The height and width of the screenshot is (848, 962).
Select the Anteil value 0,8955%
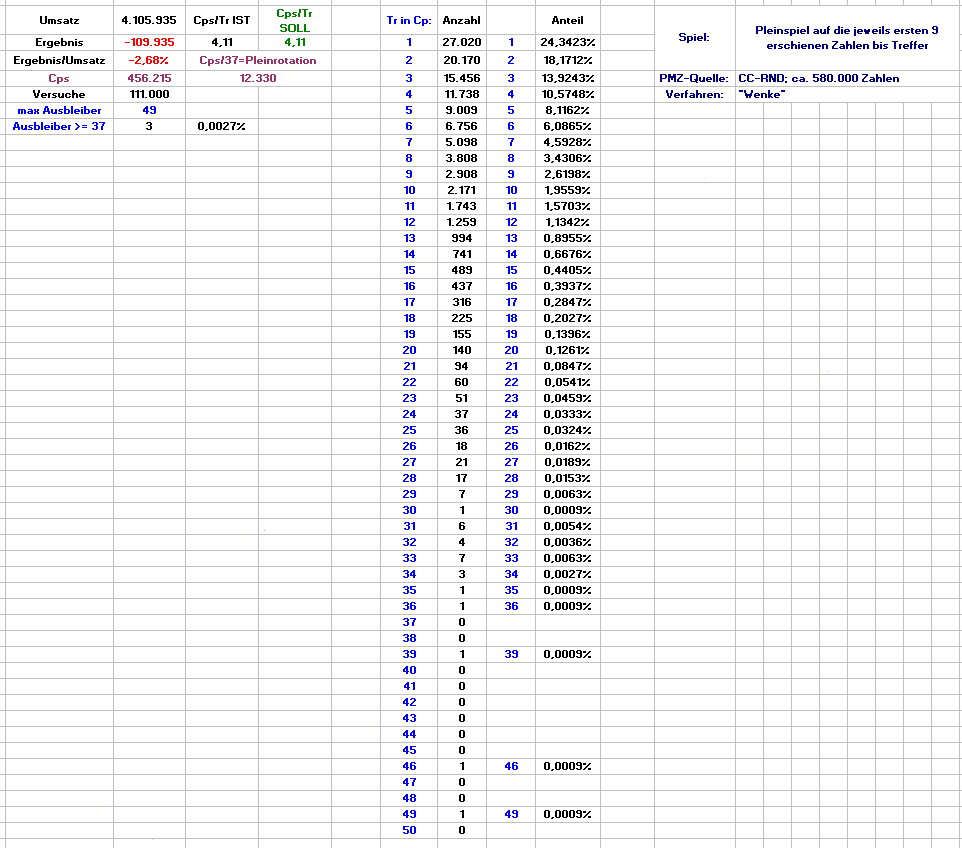[568, 238]
